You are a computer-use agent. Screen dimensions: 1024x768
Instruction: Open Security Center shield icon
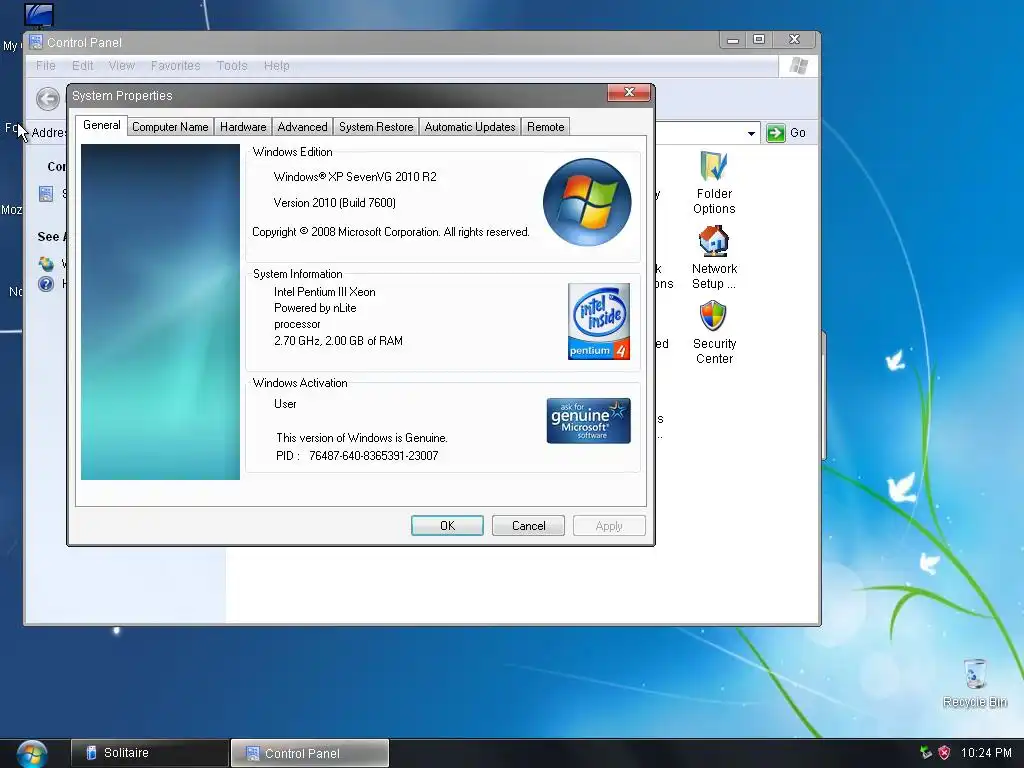[713, 316]
